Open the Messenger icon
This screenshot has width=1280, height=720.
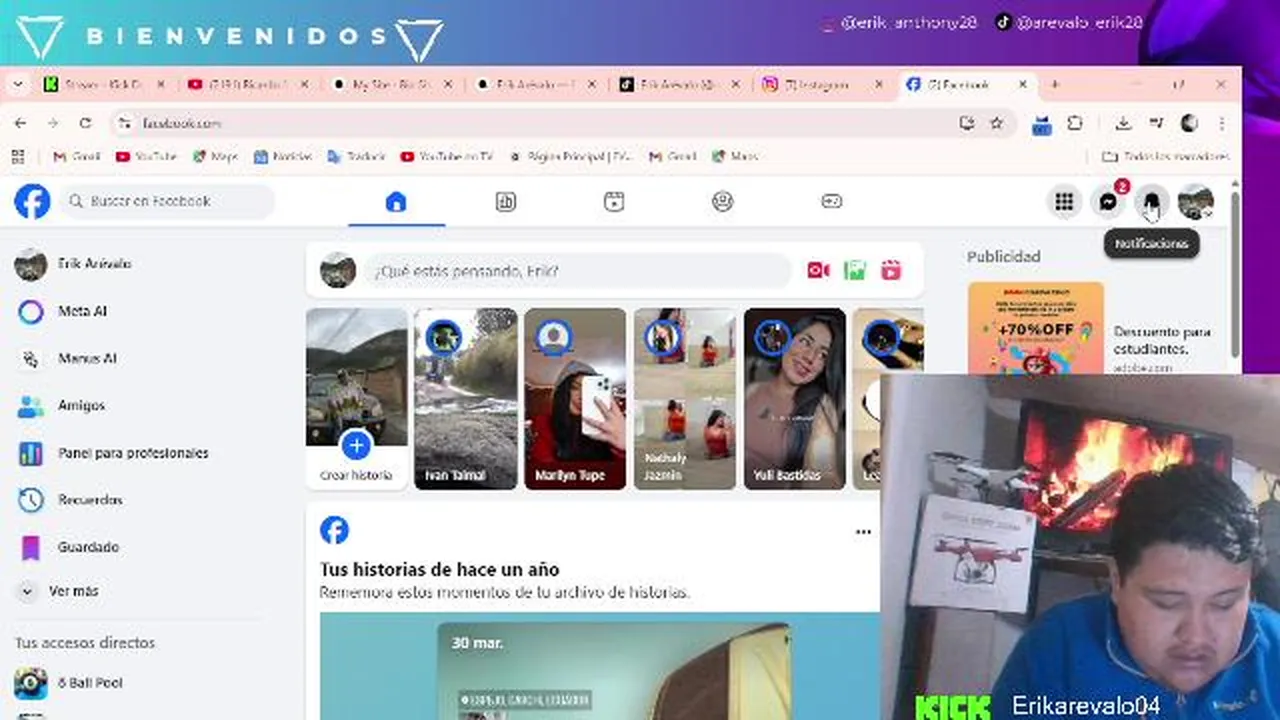coord(1108,202)
